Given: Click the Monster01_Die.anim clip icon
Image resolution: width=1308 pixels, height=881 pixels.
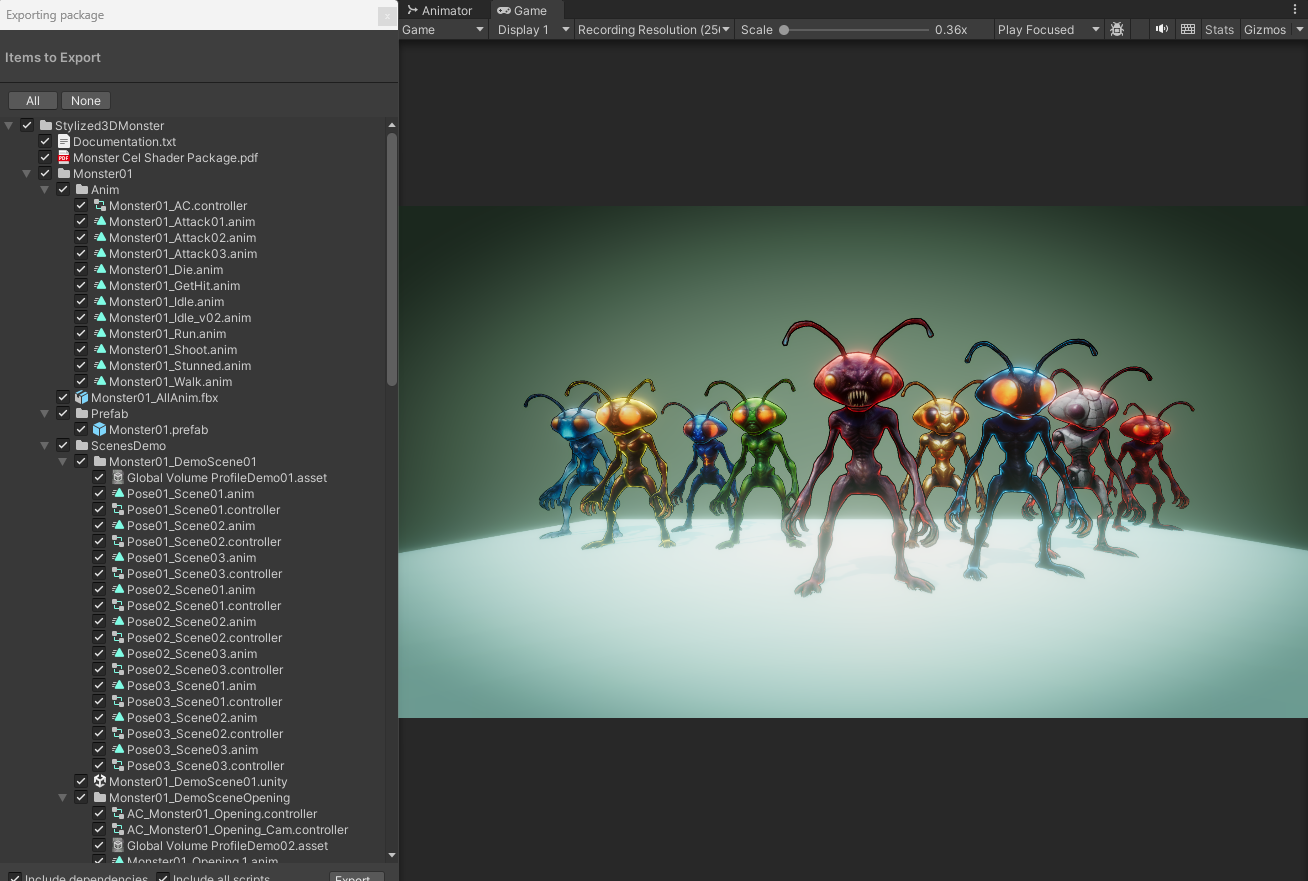Looking at the screenshot, I should coord(100,270).
